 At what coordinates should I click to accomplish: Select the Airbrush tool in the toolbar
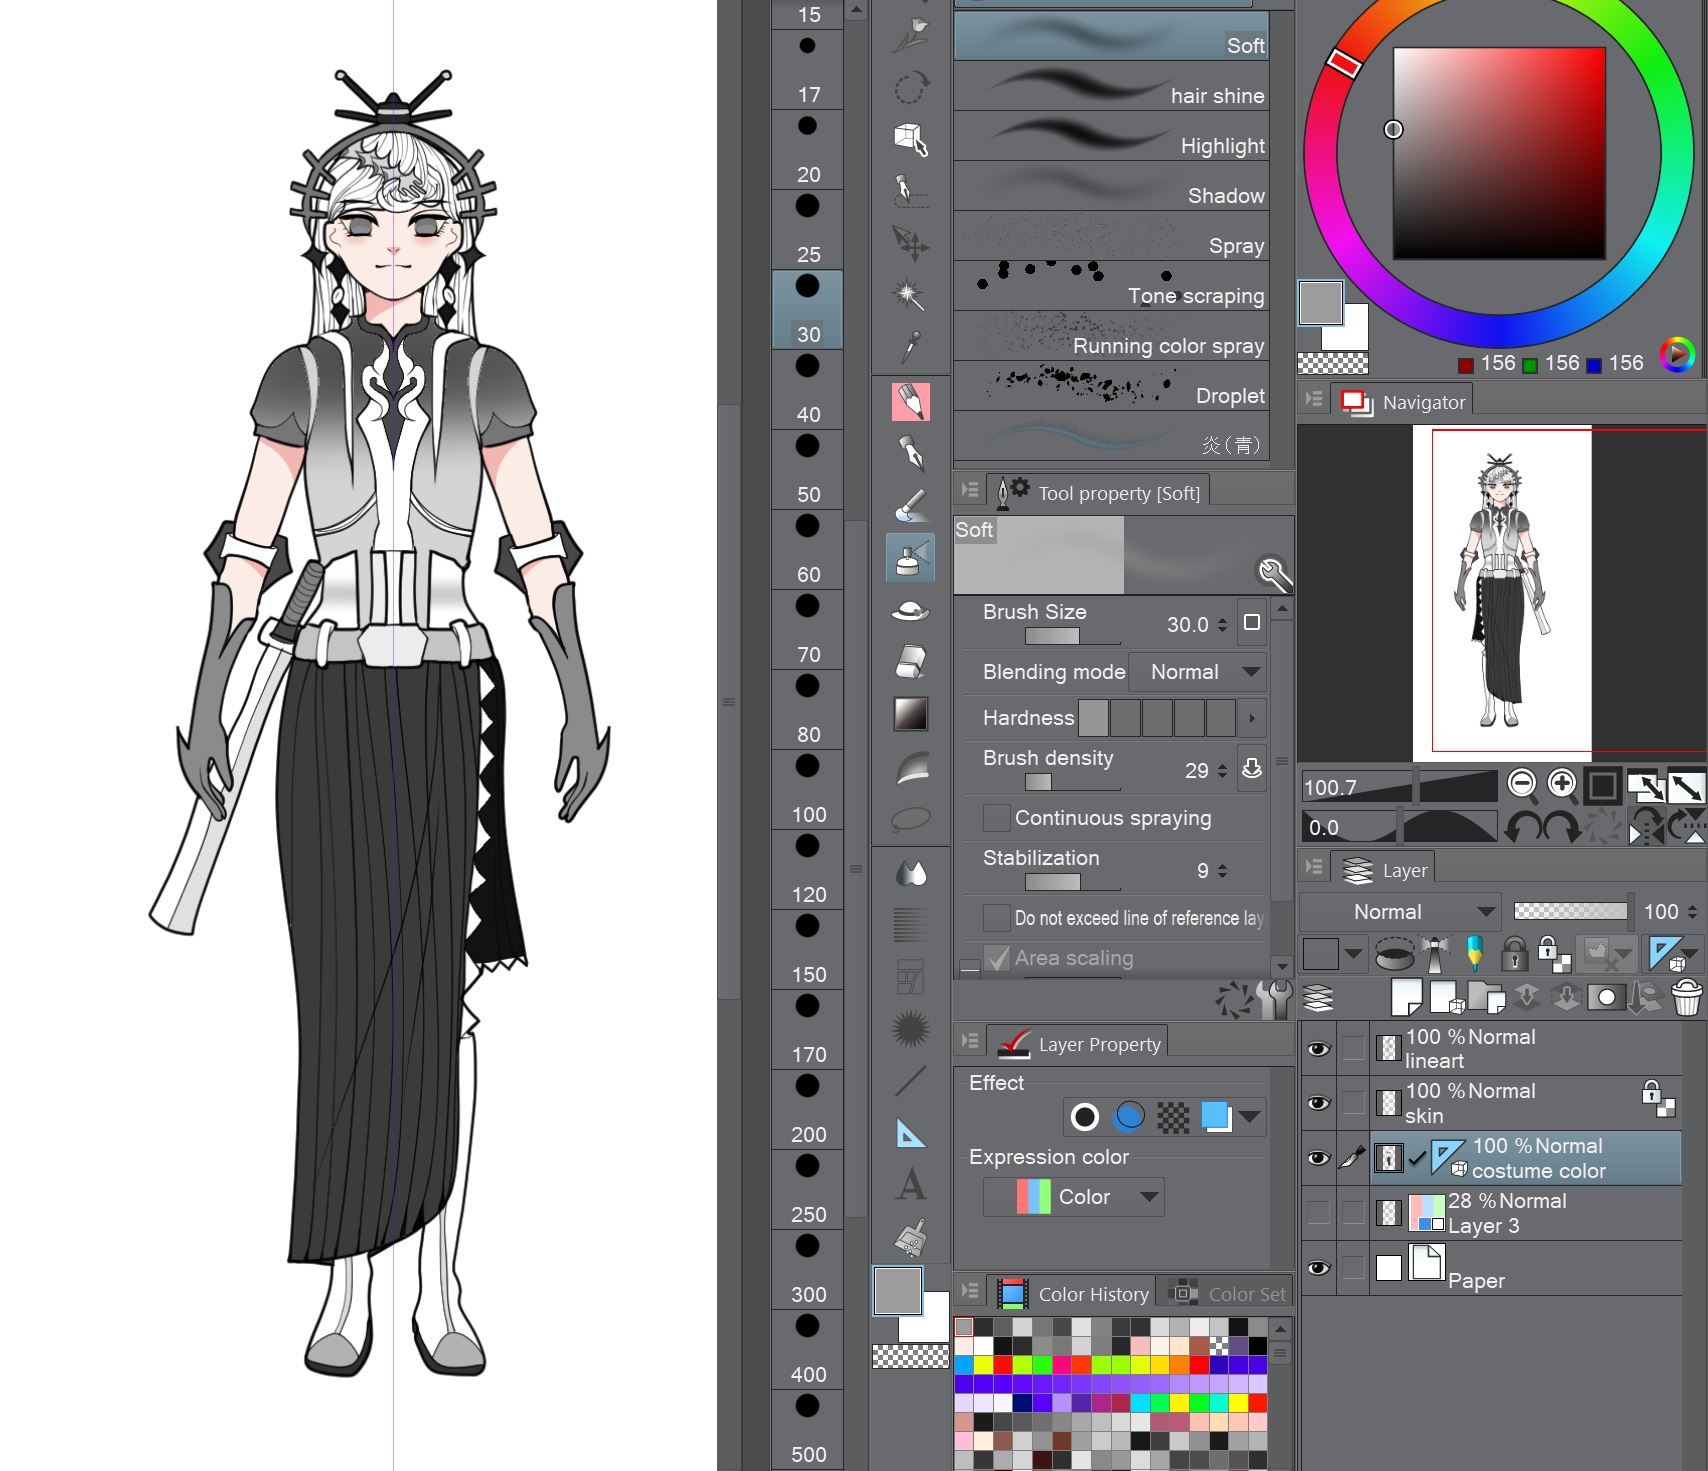click(910, 557)
